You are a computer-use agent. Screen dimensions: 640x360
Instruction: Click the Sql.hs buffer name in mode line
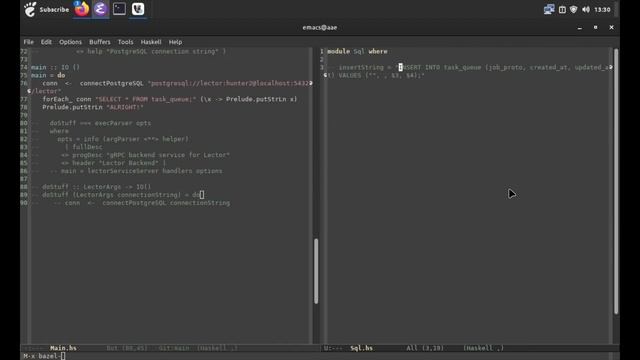coord(361,348)
